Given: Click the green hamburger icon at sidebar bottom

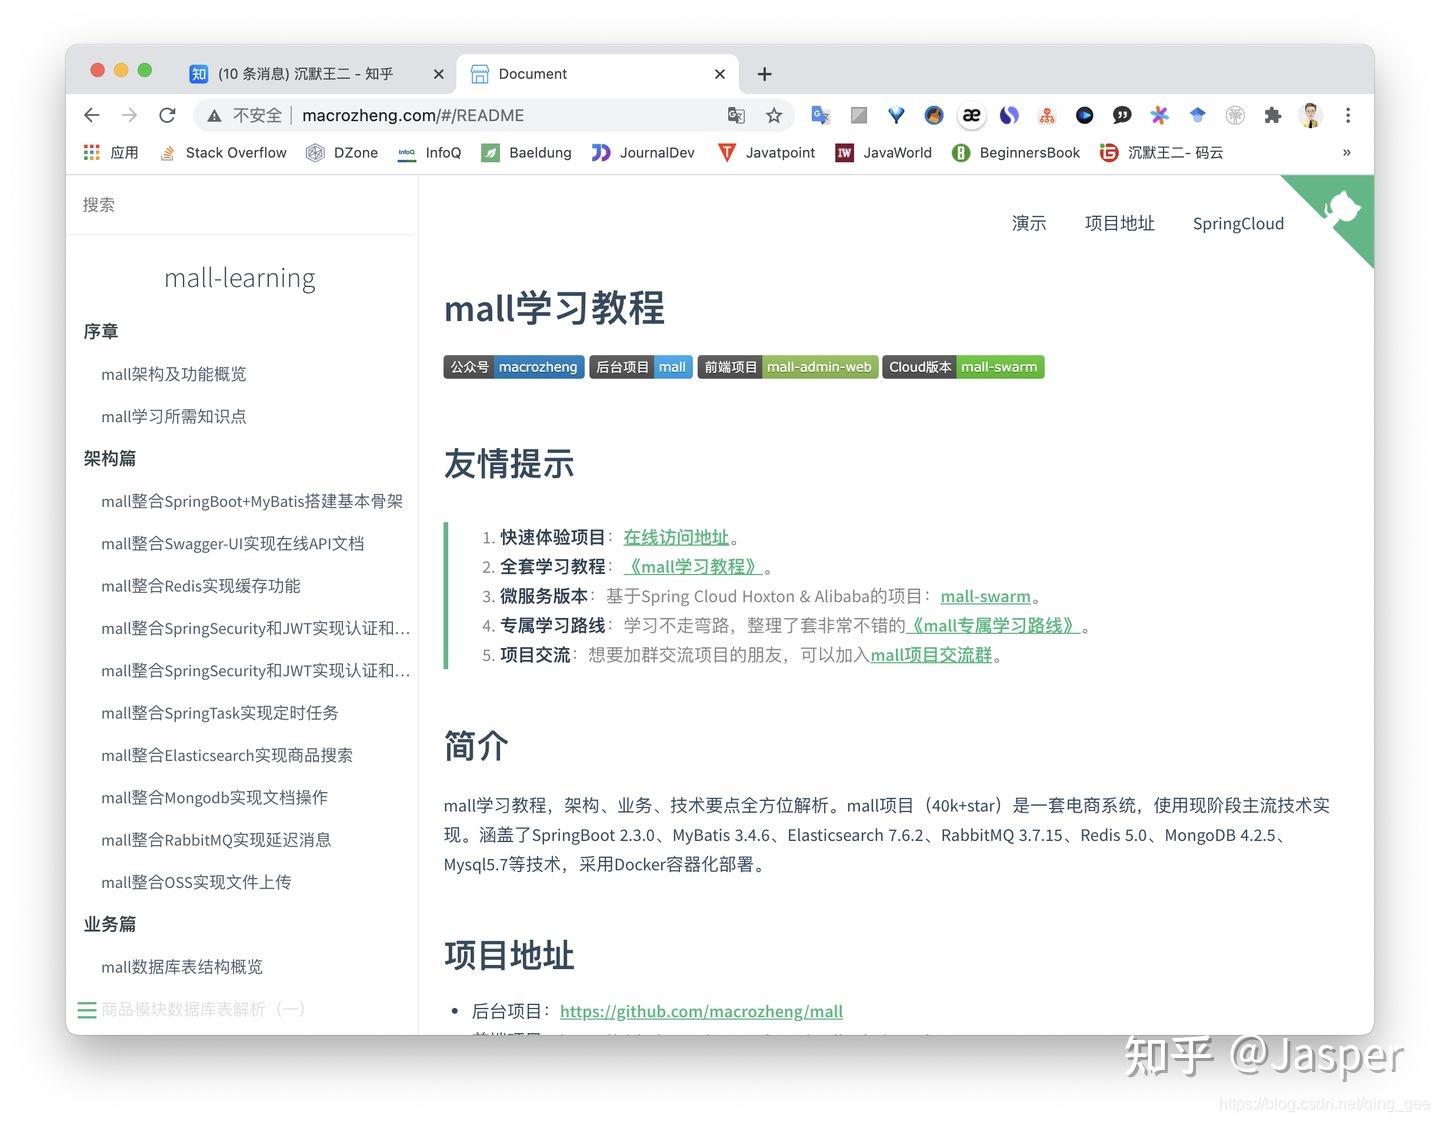Looking at the screenshot, I should point(87,1010).
